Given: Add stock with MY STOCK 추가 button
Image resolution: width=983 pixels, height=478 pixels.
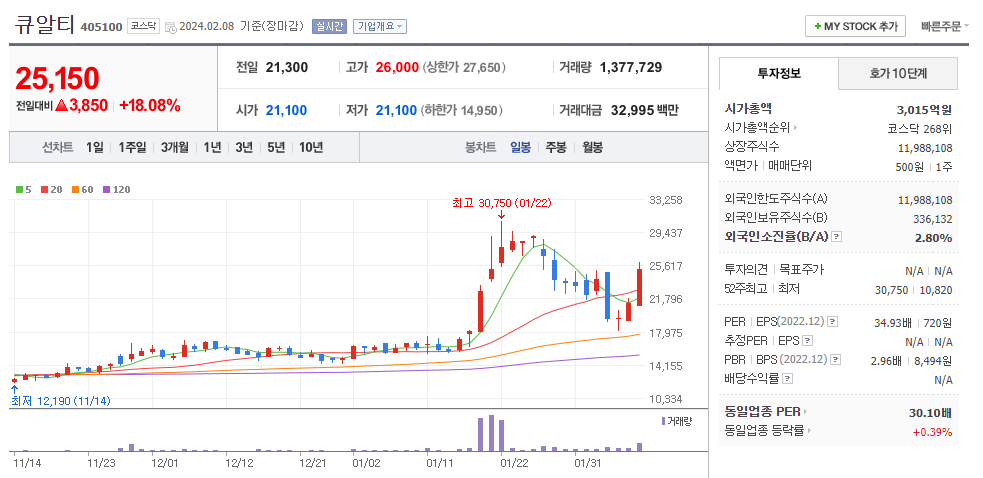Looking at the screenshot, I should coord(855,26).
